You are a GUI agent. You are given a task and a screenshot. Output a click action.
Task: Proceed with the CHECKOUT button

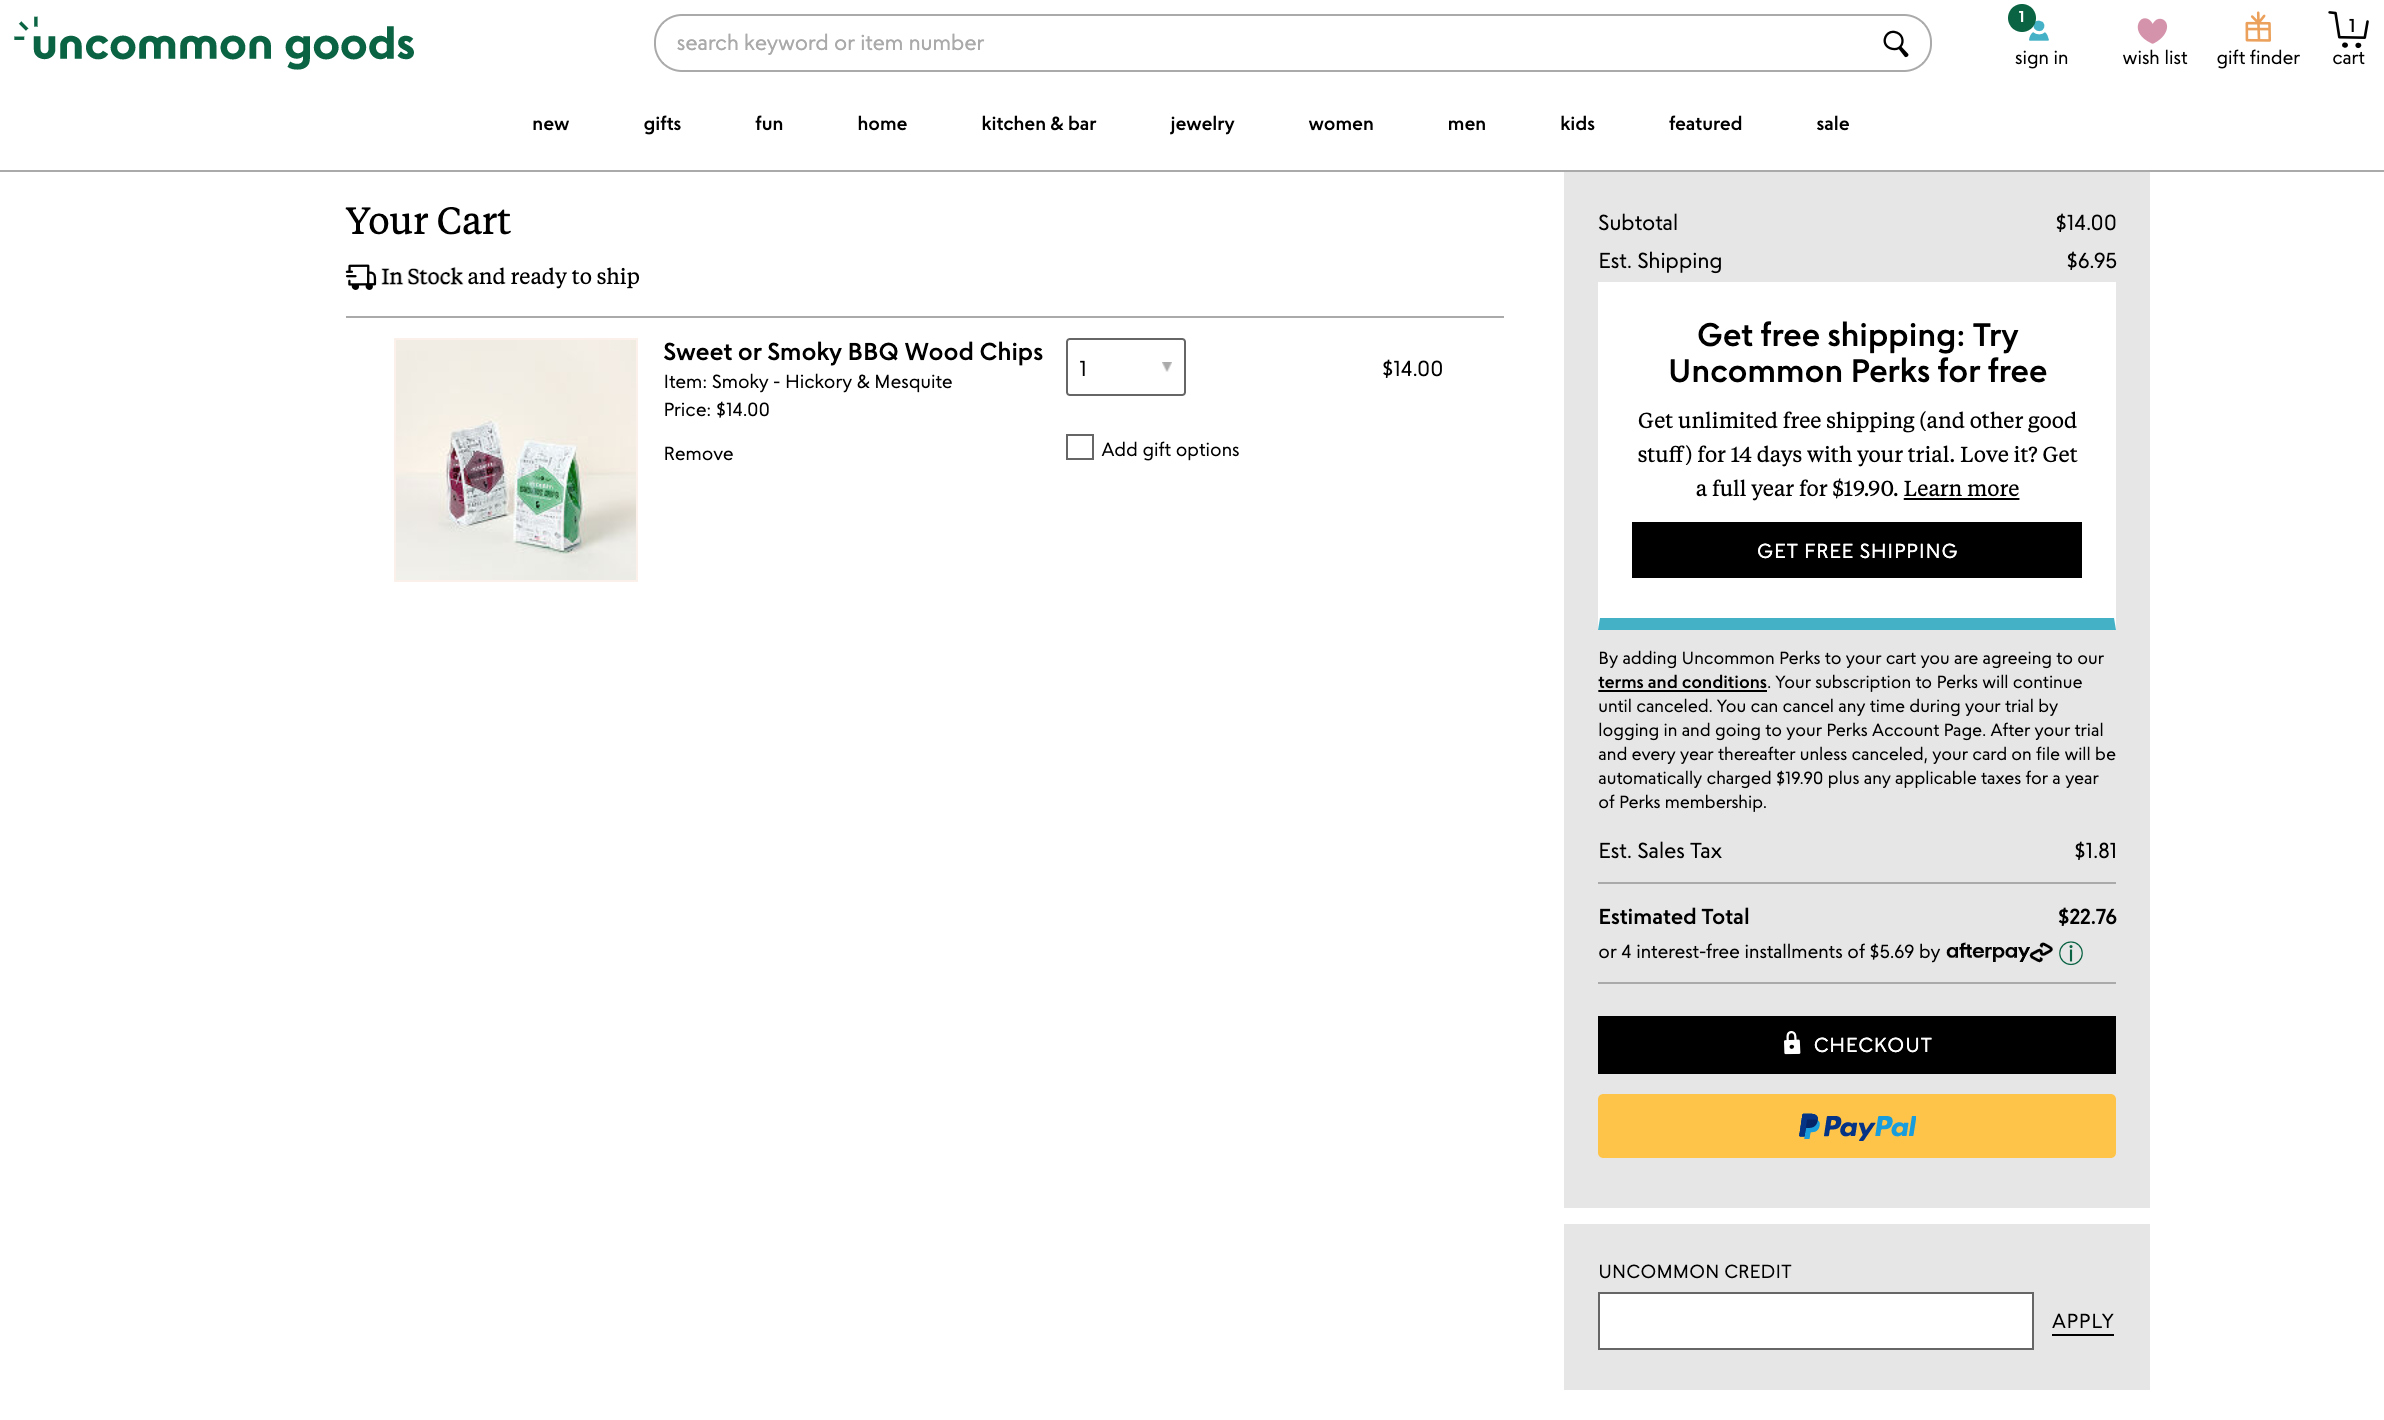(x=1856, y=1044)
